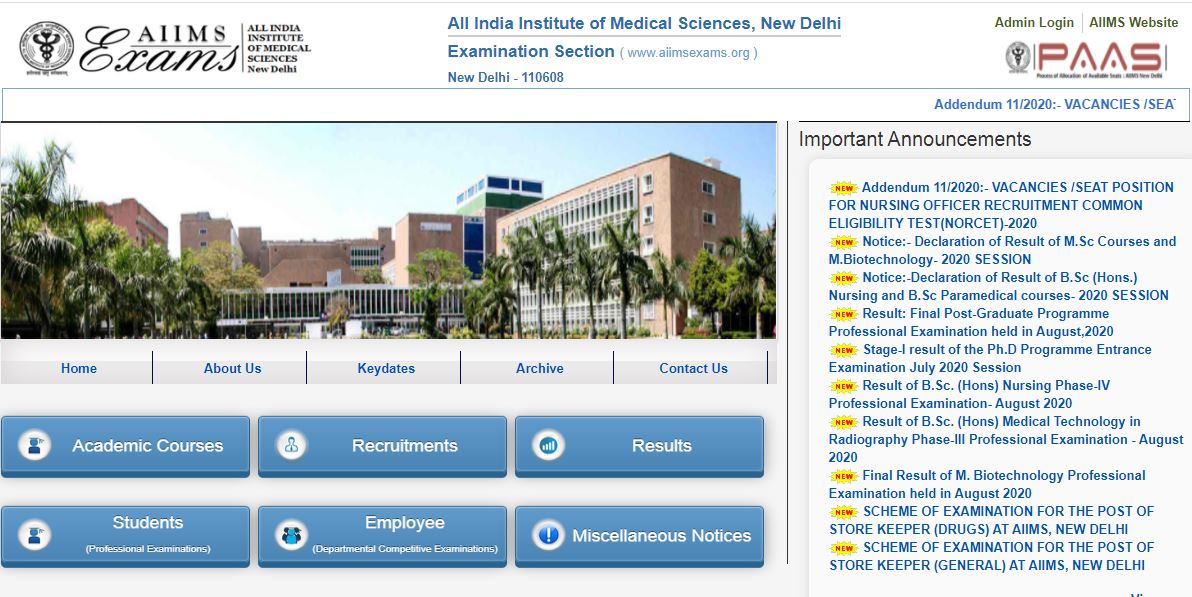Click the Students tile icon
Image resolution: width=1192 pixels, height=597 pixels.
[x=34, y=535]
